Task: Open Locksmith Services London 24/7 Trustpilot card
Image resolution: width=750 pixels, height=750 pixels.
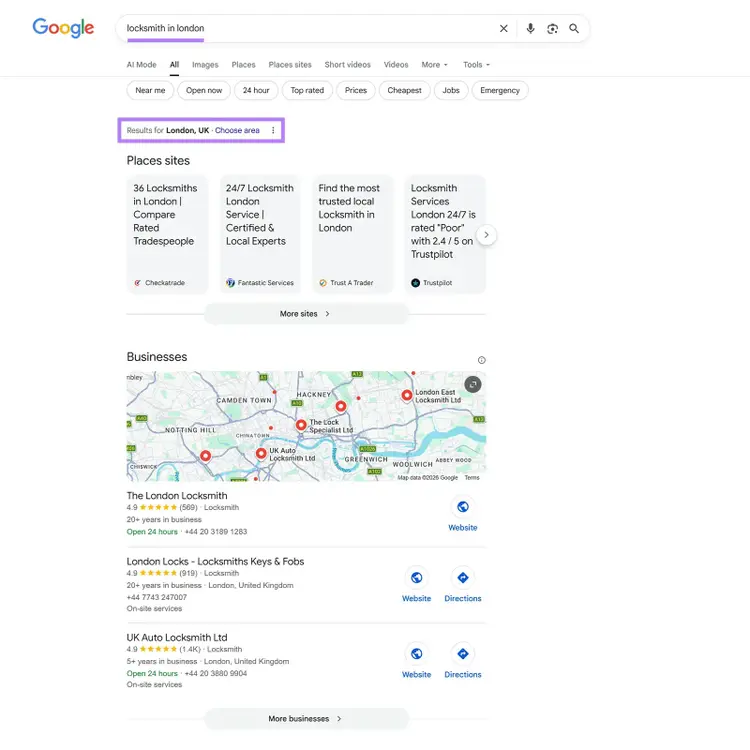Action: (x=444, y=234)
